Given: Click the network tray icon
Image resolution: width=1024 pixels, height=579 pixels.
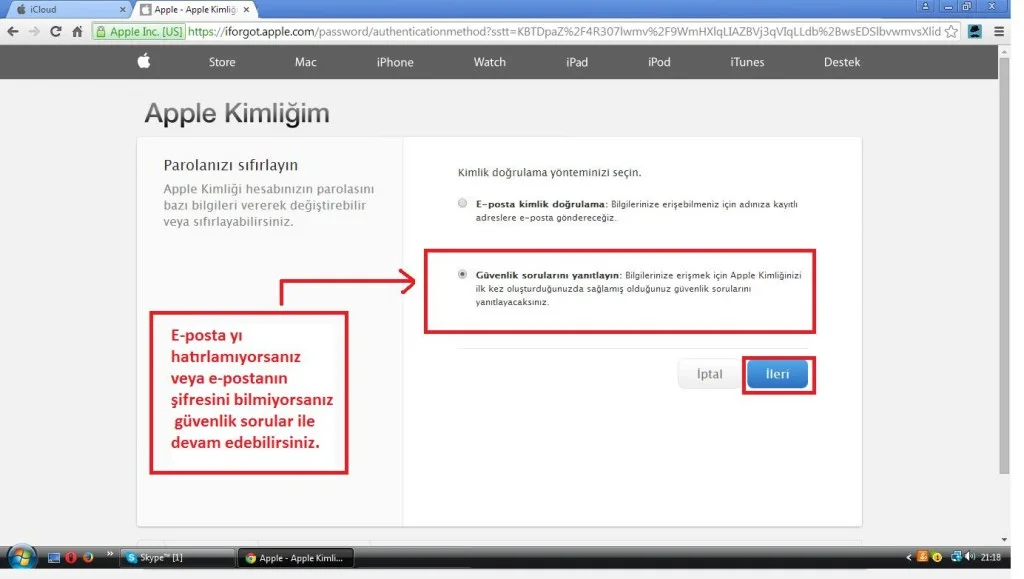Looking at the screenshot, I should click(x=956, y=557).
